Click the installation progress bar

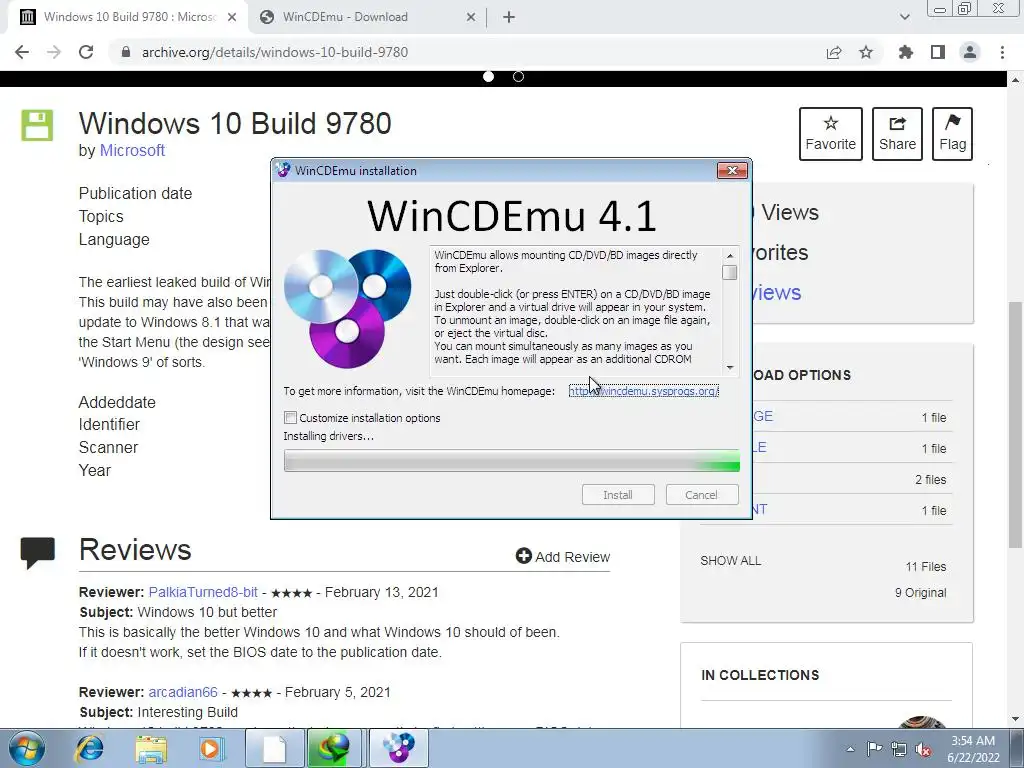pyautogui.click(x=511, y=460)
